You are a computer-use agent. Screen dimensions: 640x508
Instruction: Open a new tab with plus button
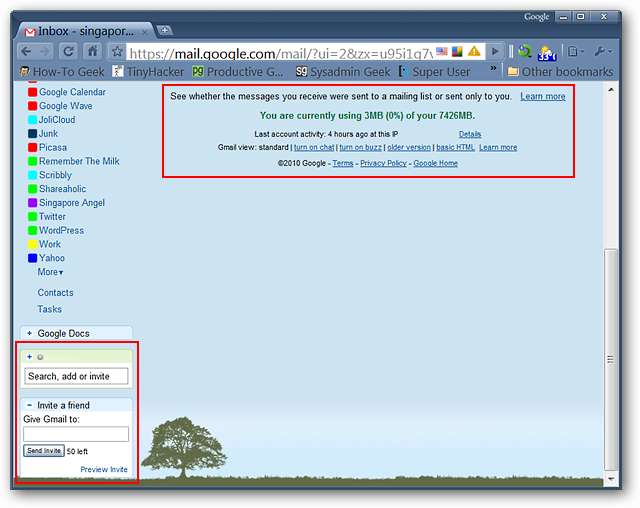pyautogui.click(x=164, y=30)
